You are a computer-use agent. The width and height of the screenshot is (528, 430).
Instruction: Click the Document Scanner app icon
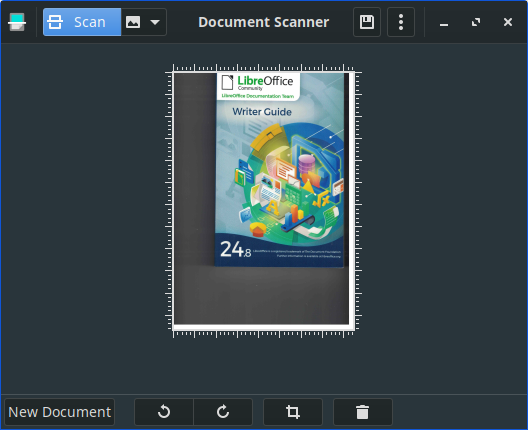coord(17,22)
